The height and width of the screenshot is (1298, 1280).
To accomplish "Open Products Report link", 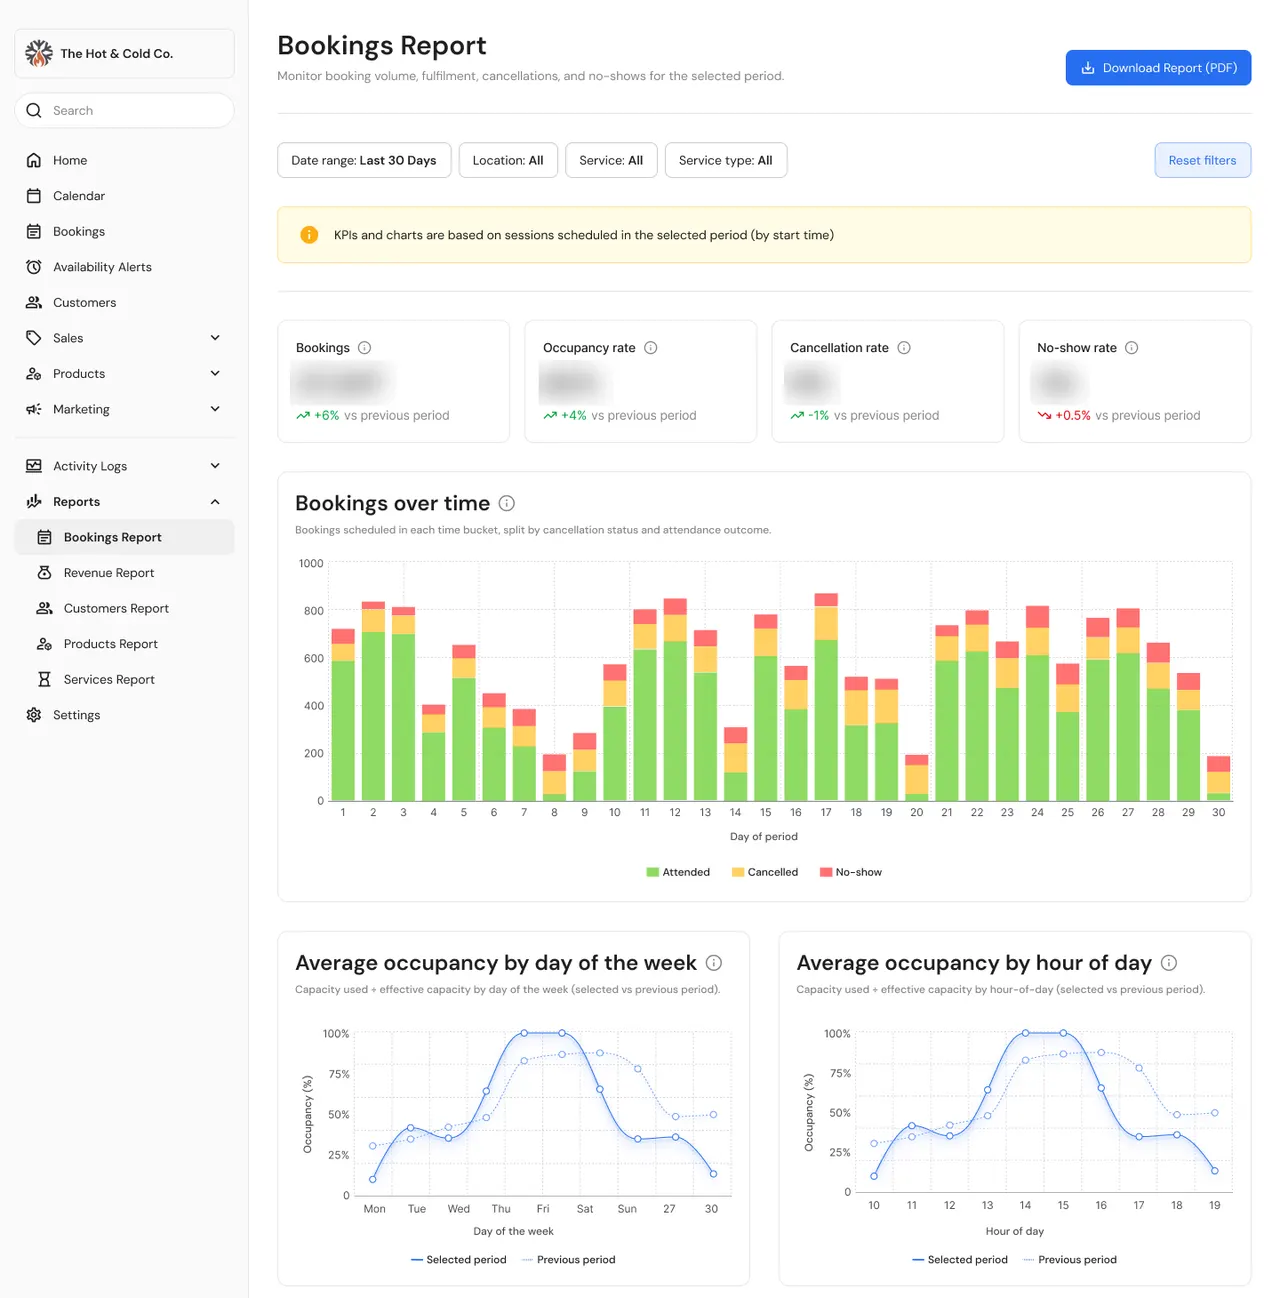I will pyautogui.click(x=124, y=644).
